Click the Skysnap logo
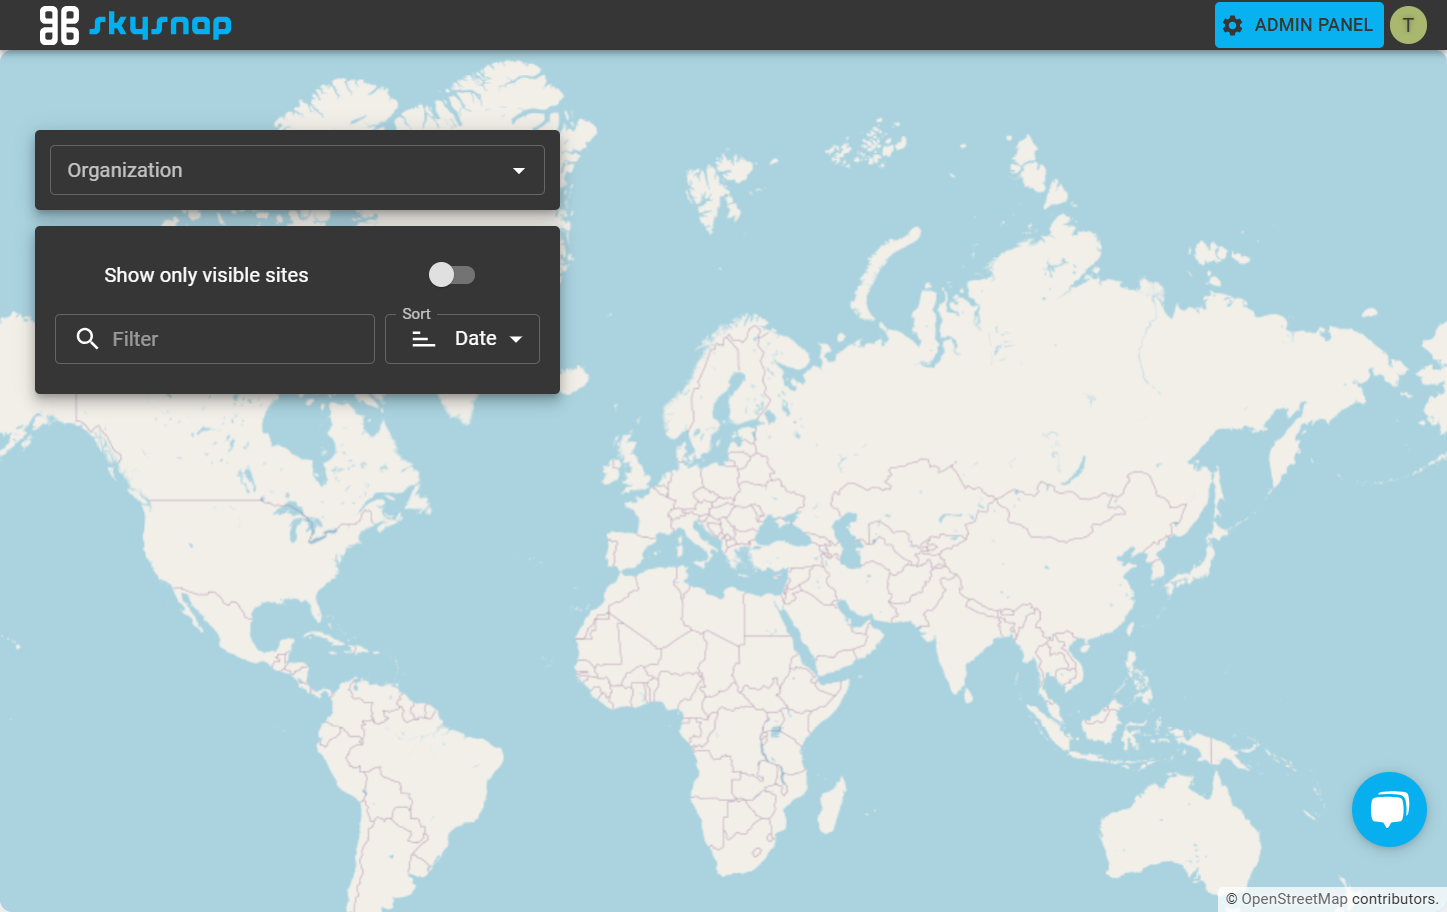Image resolution: width=1447 pixels, height=912 pixels. (x=135, y=25)
